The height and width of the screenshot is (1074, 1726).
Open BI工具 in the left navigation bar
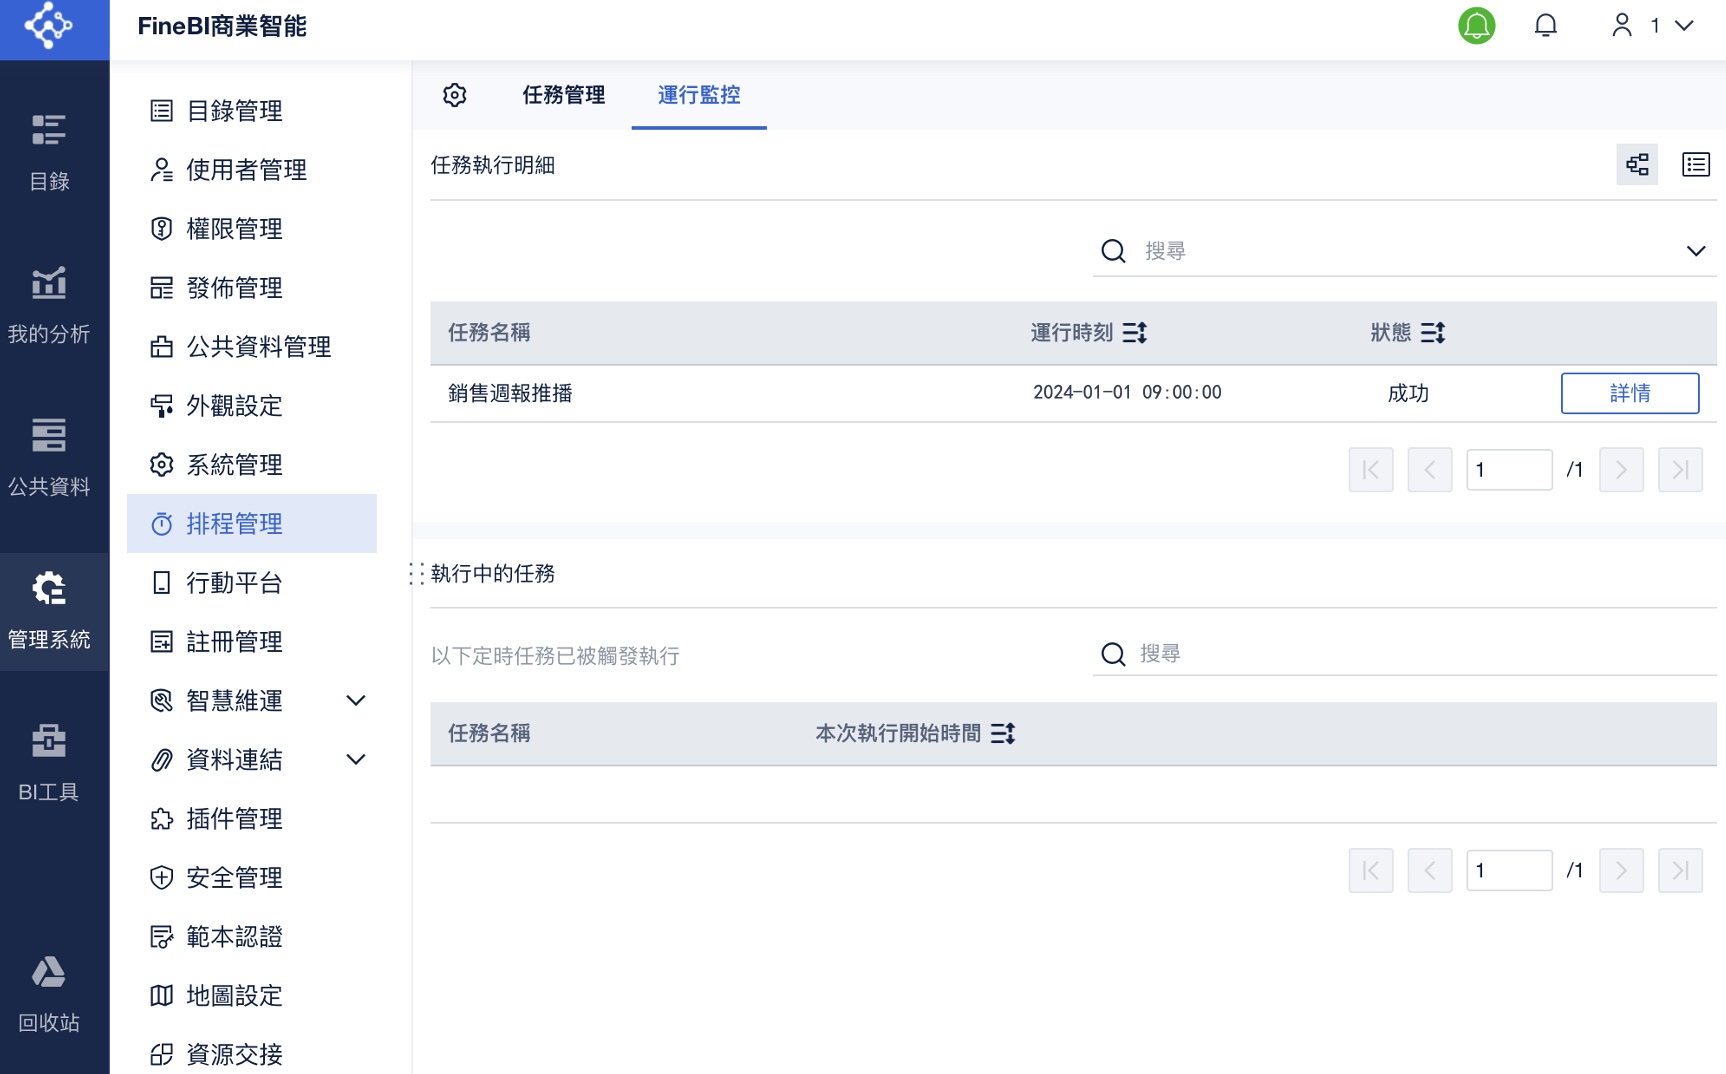pos(49,764)
